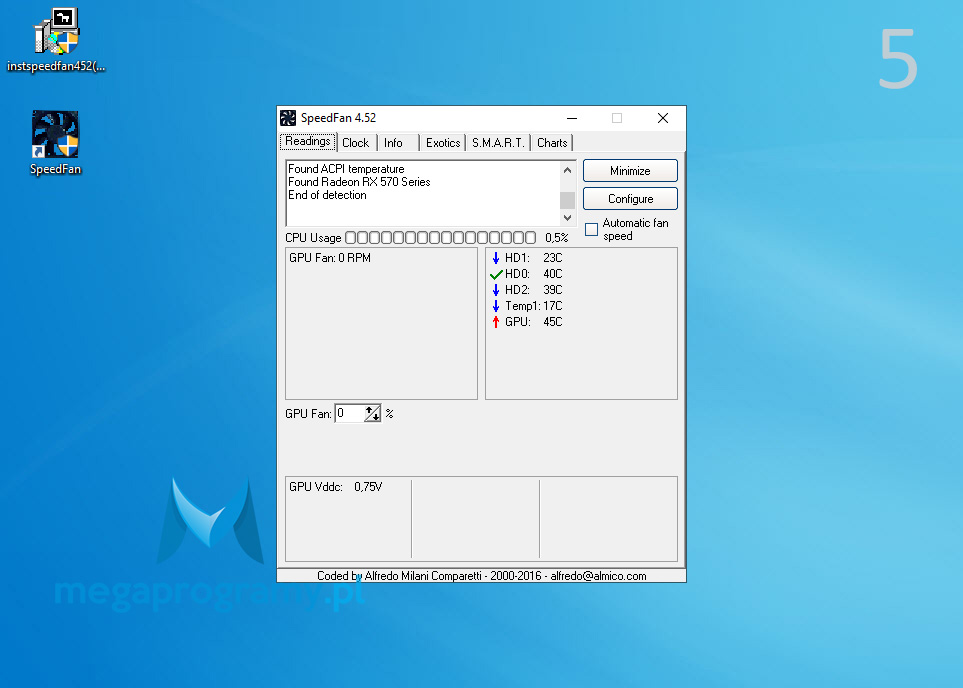Switch to the Readings tab
The width and height of the screenshot is (963, 688).
coord(308,142)
